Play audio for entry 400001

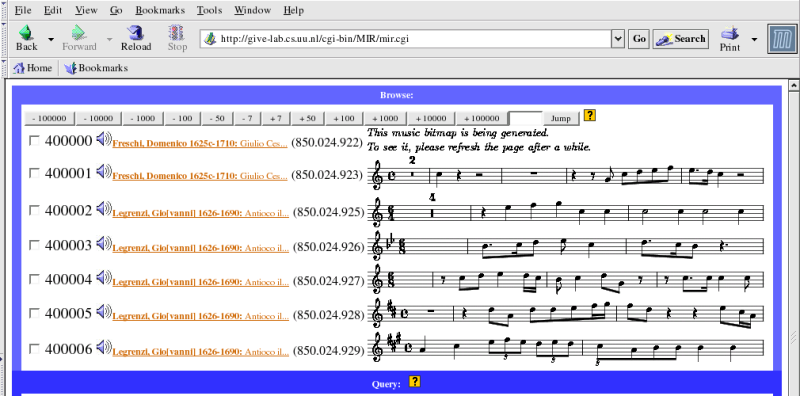(104, 171)
